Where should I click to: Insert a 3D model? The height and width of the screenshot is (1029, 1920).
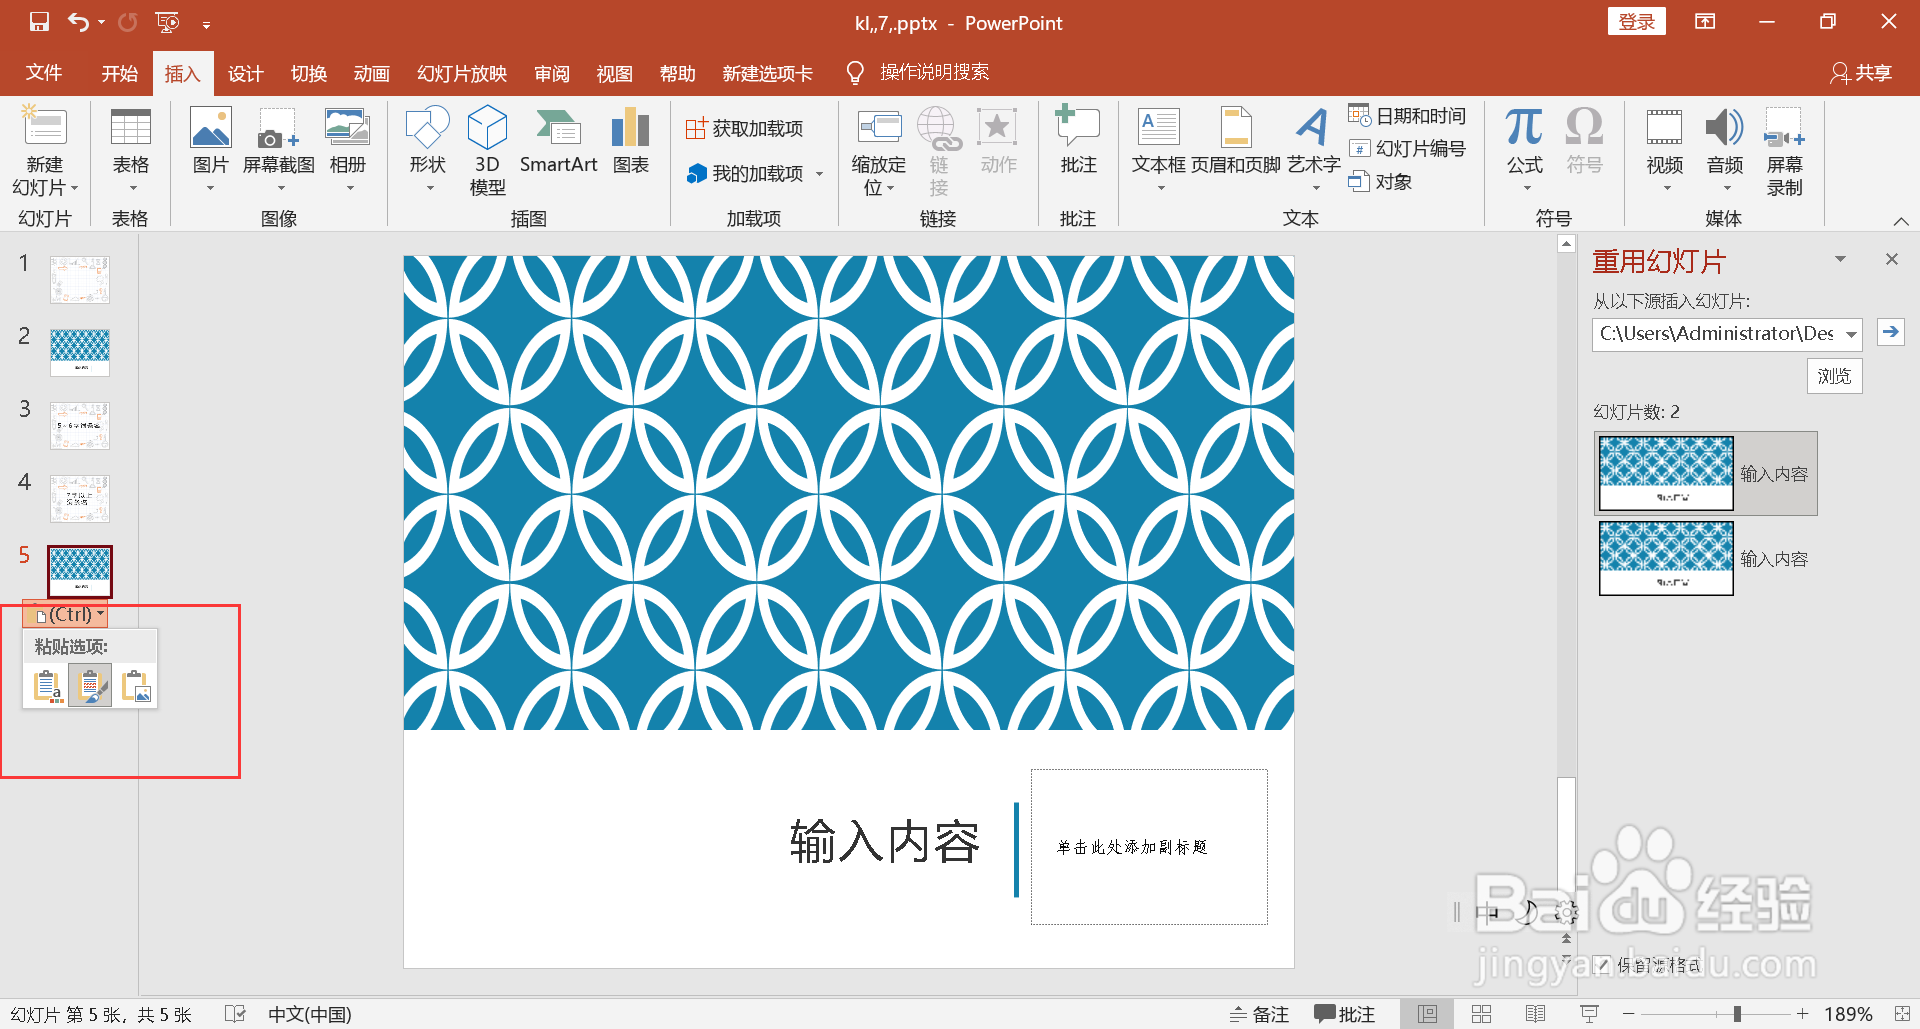(x=487, y=150)
